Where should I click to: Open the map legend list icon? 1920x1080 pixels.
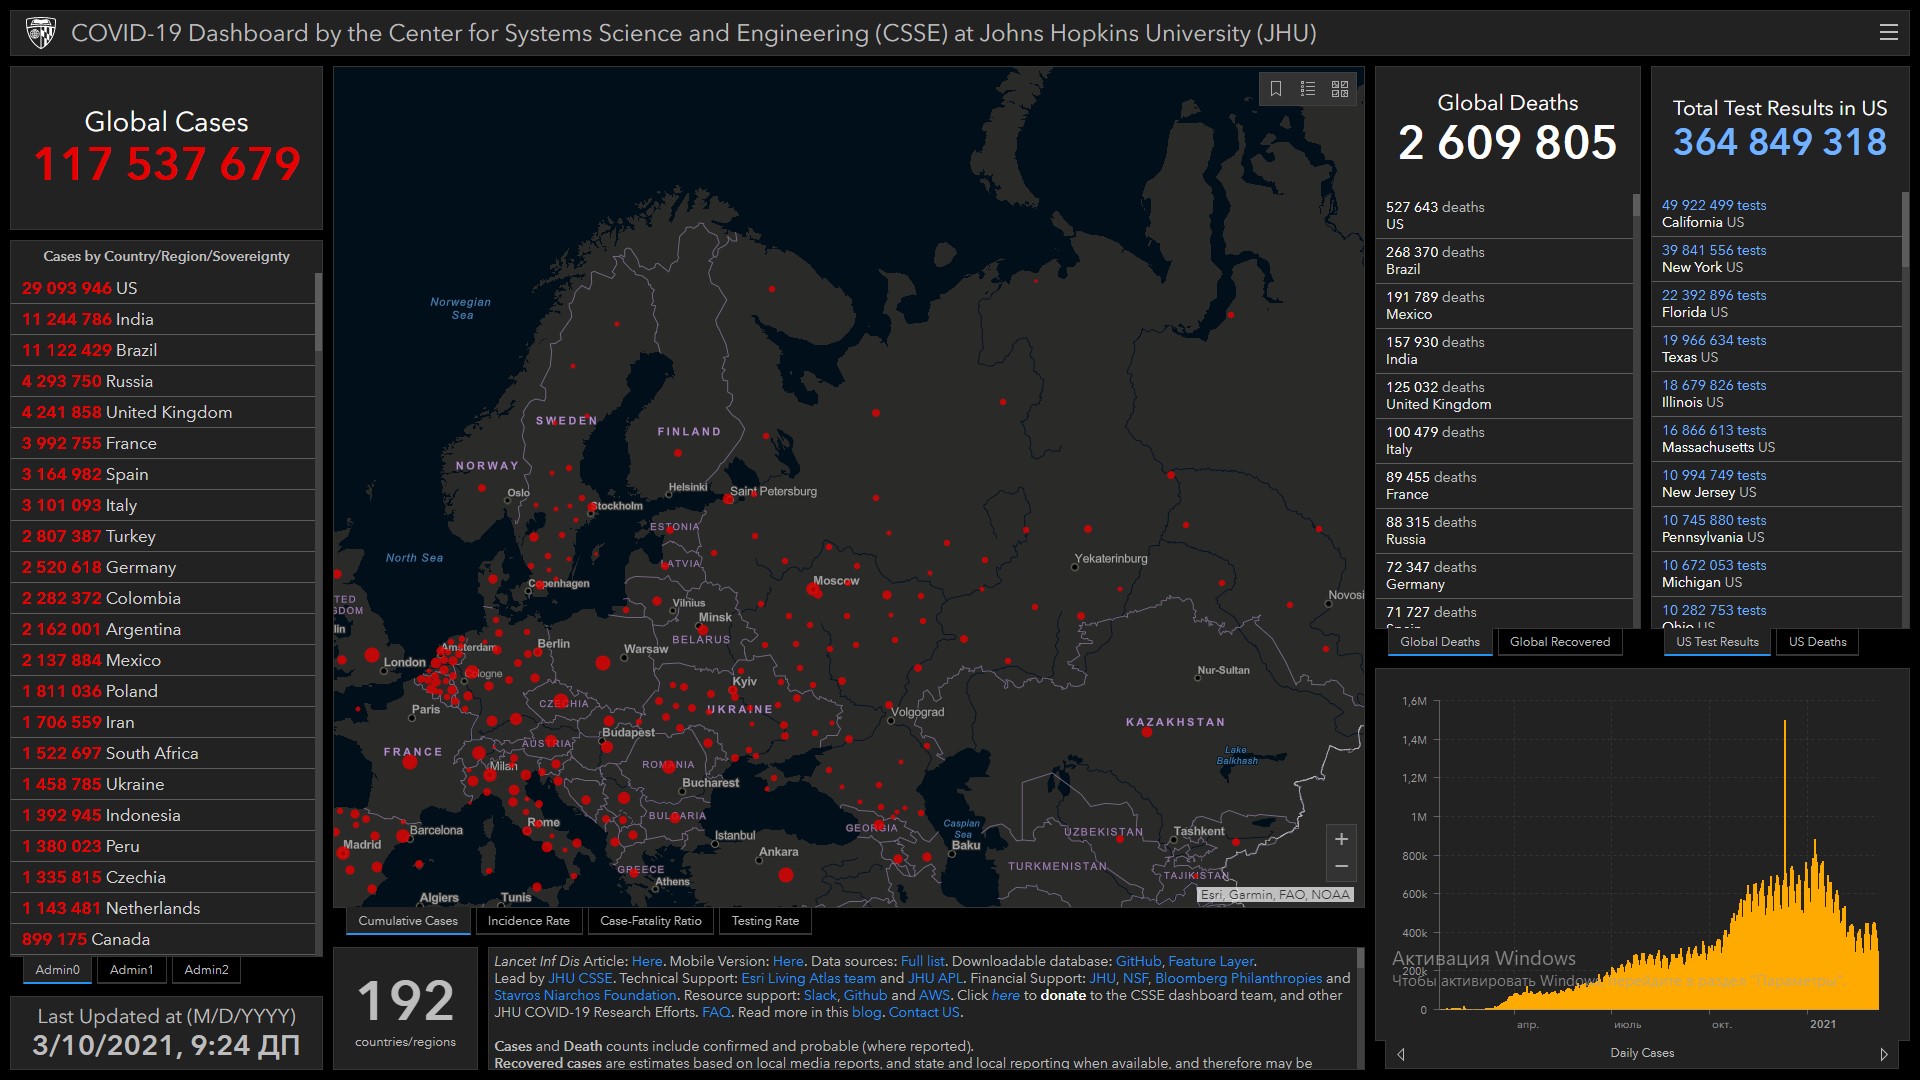point(1308,89)
